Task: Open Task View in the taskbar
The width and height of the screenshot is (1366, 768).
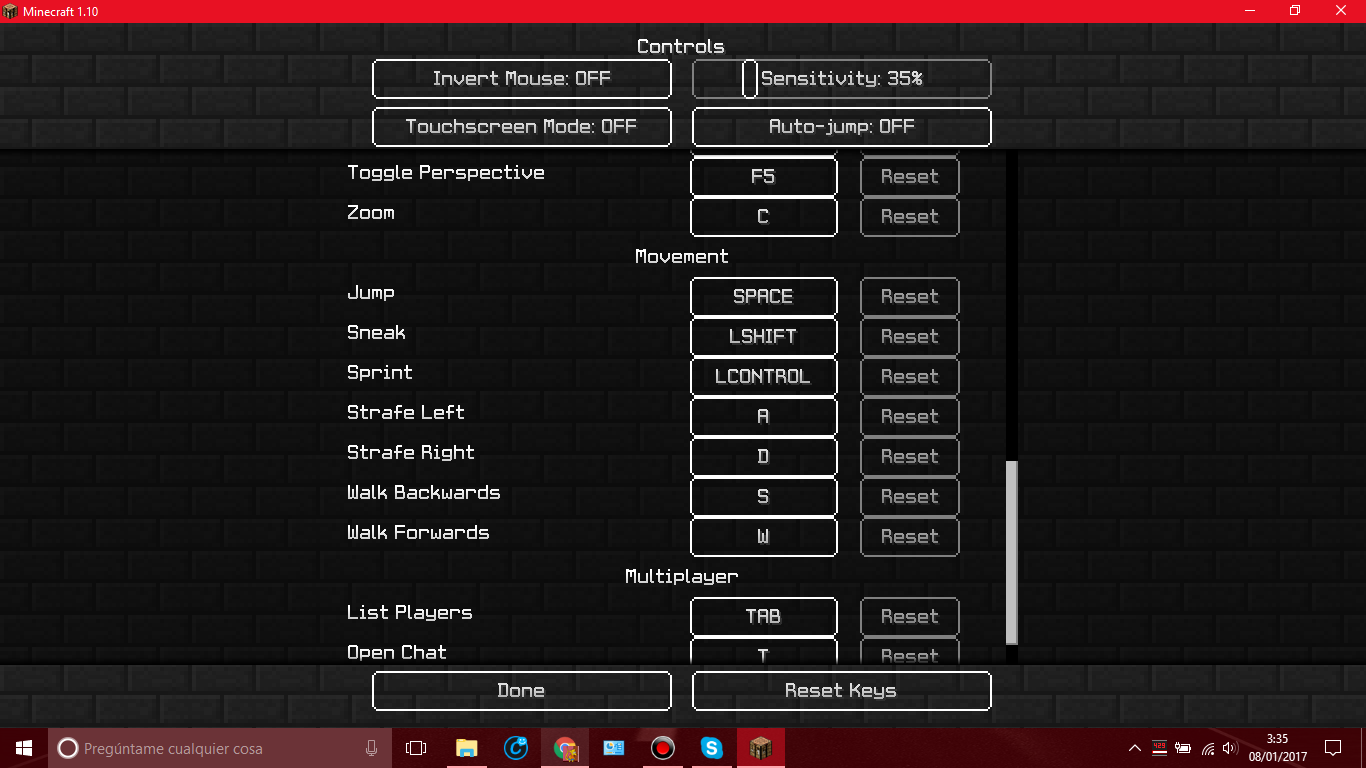Action: pyautogui.click(x=416, y=748)
